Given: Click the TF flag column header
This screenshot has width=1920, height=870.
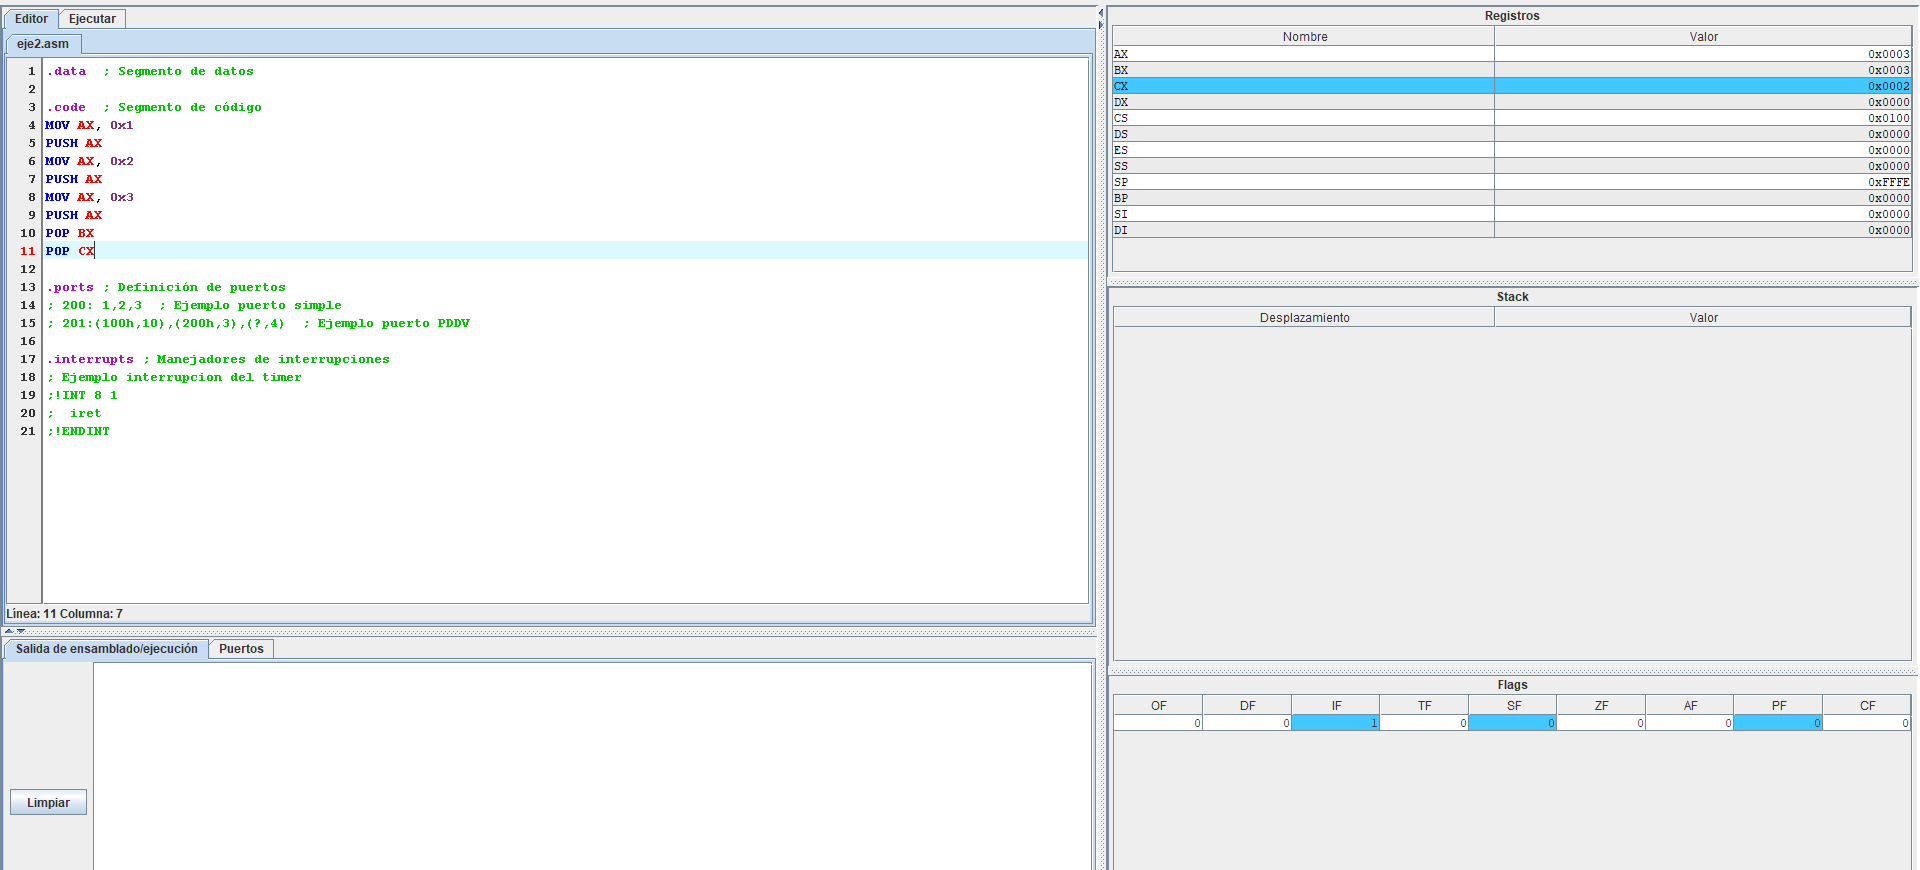Looking at the screenshot, I should coord(1424,706).
